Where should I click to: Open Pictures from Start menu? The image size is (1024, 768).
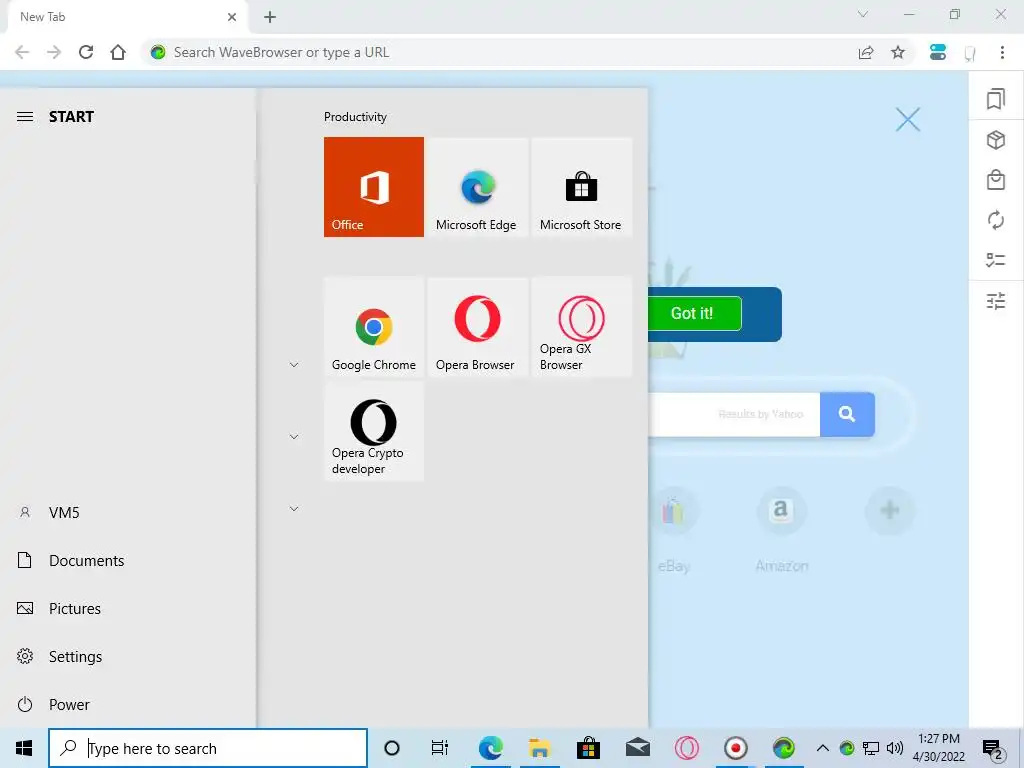(x=127, y=609)
